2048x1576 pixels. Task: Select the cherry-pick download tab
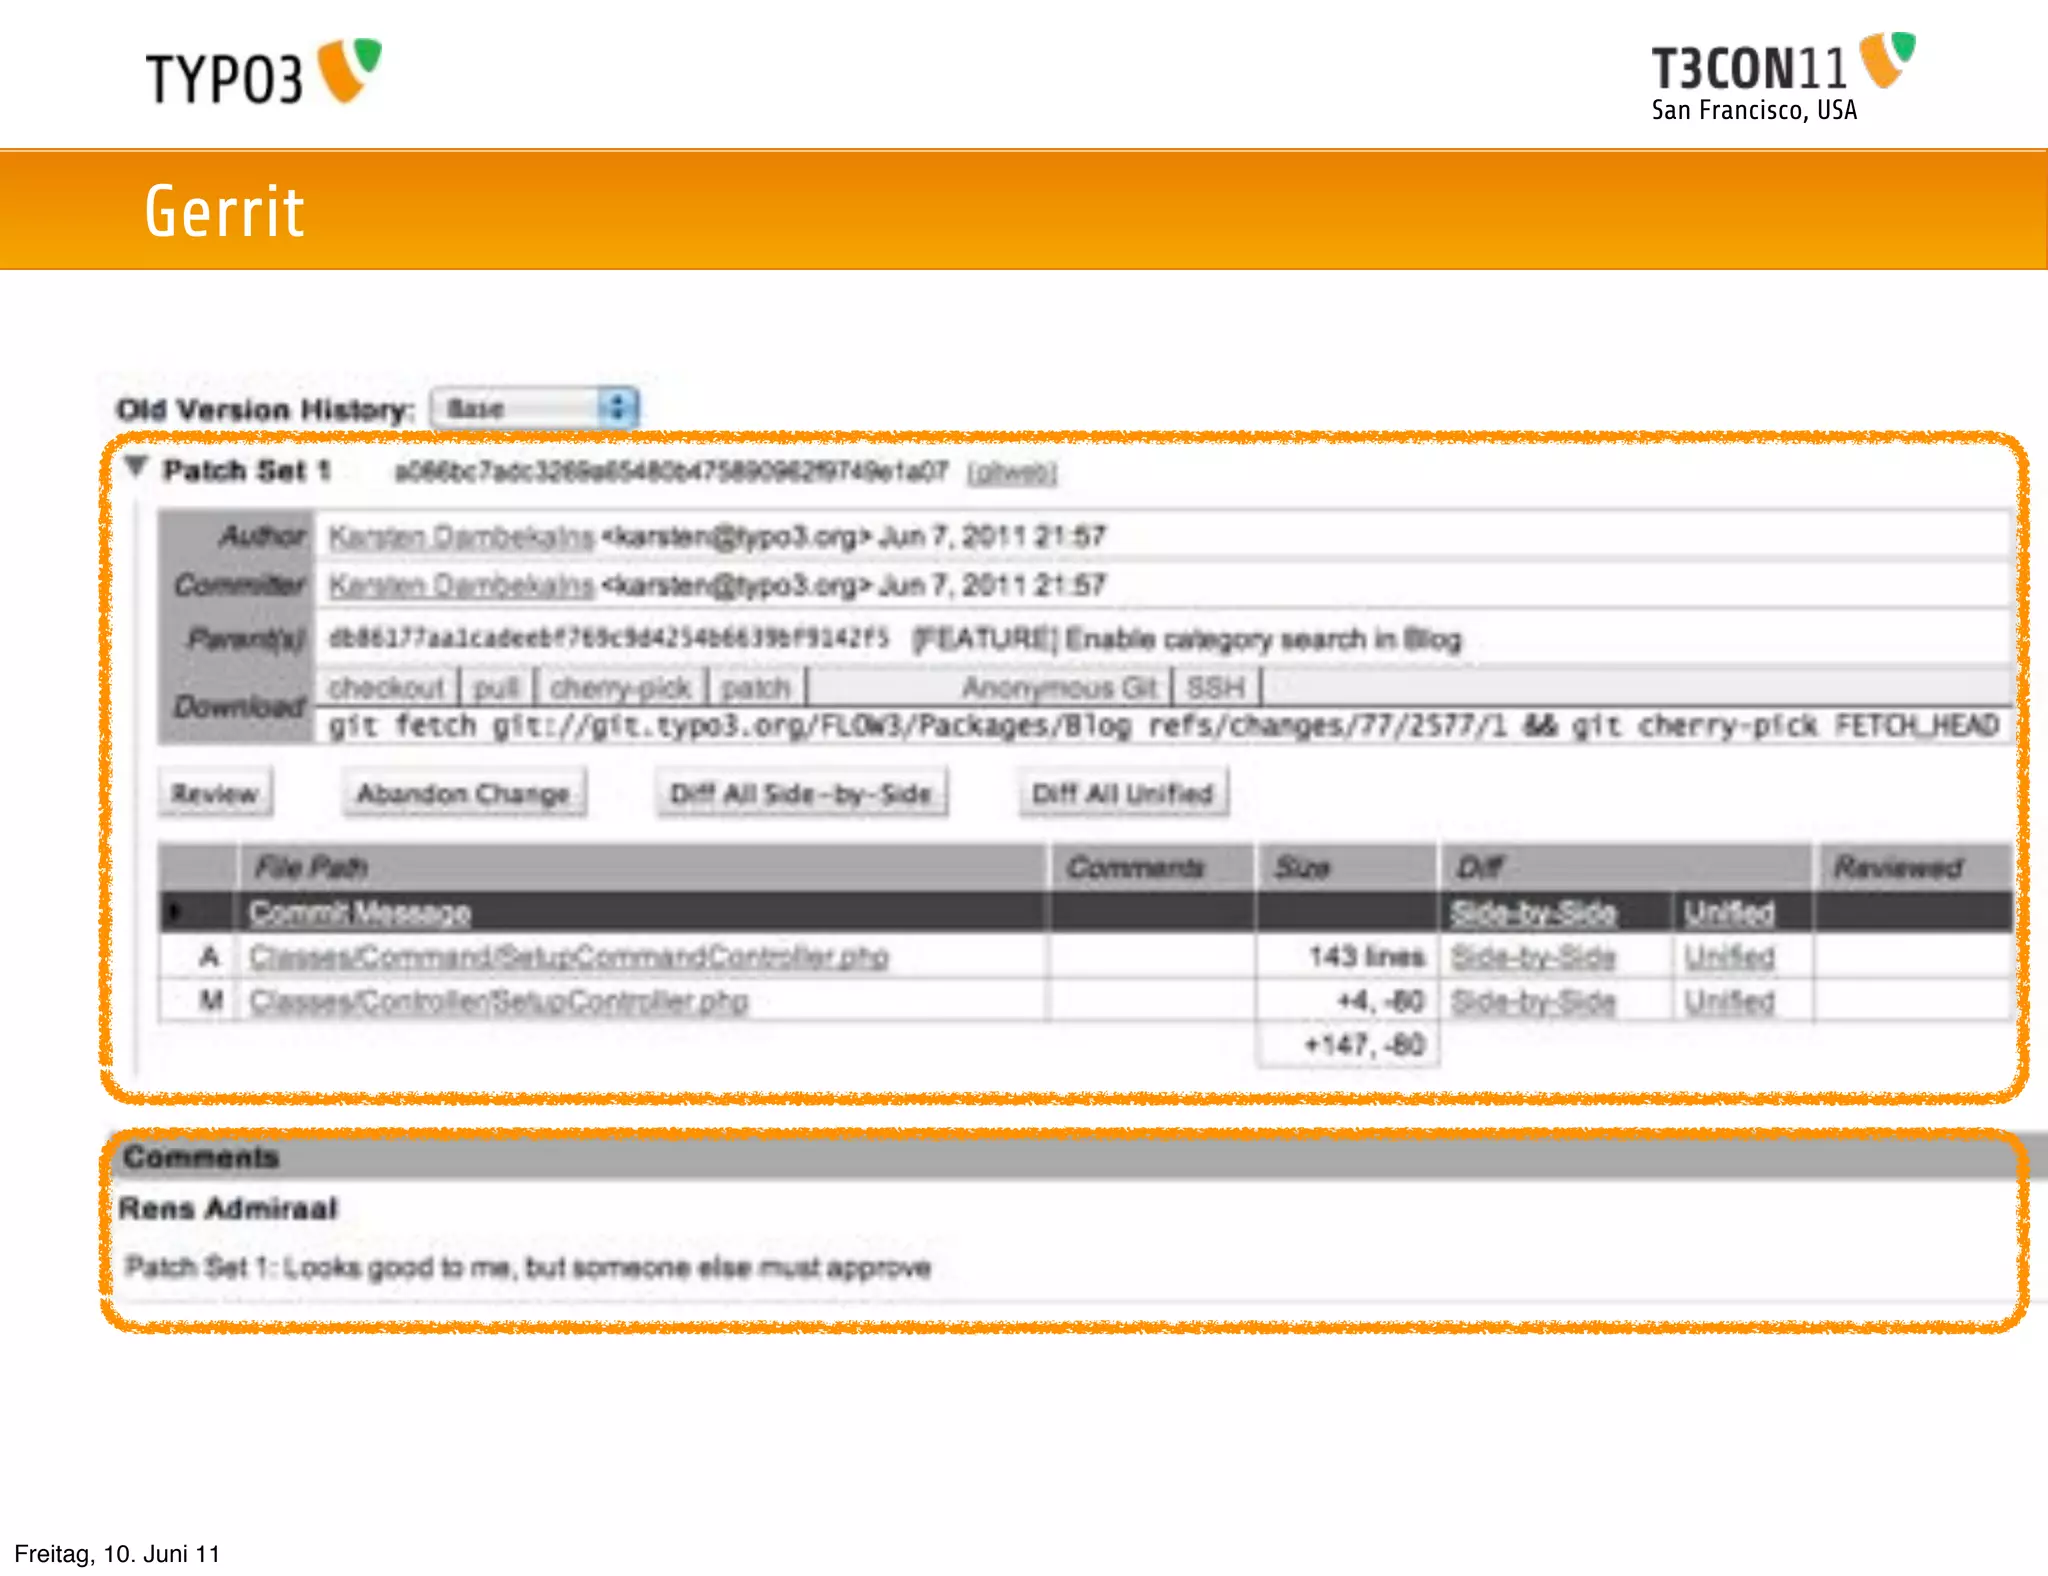click(620, 688)
